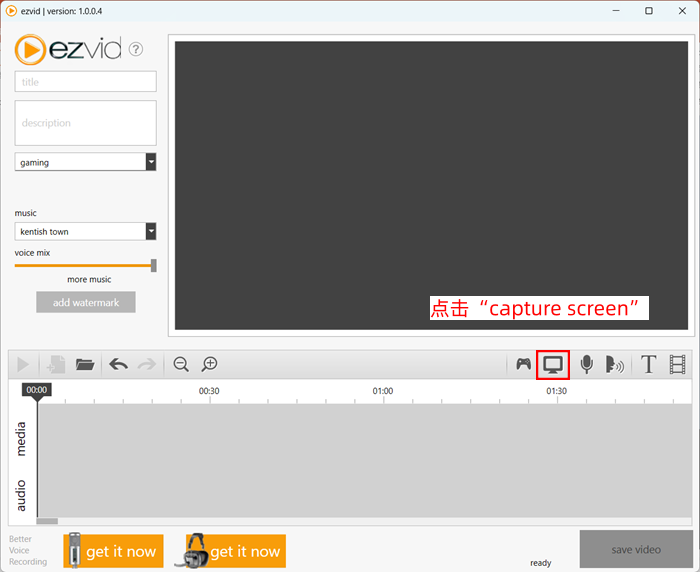Click the redo arrow icon
Viewport: 700px width, 572px height.
pyautogui.click(x=147, y=364)
